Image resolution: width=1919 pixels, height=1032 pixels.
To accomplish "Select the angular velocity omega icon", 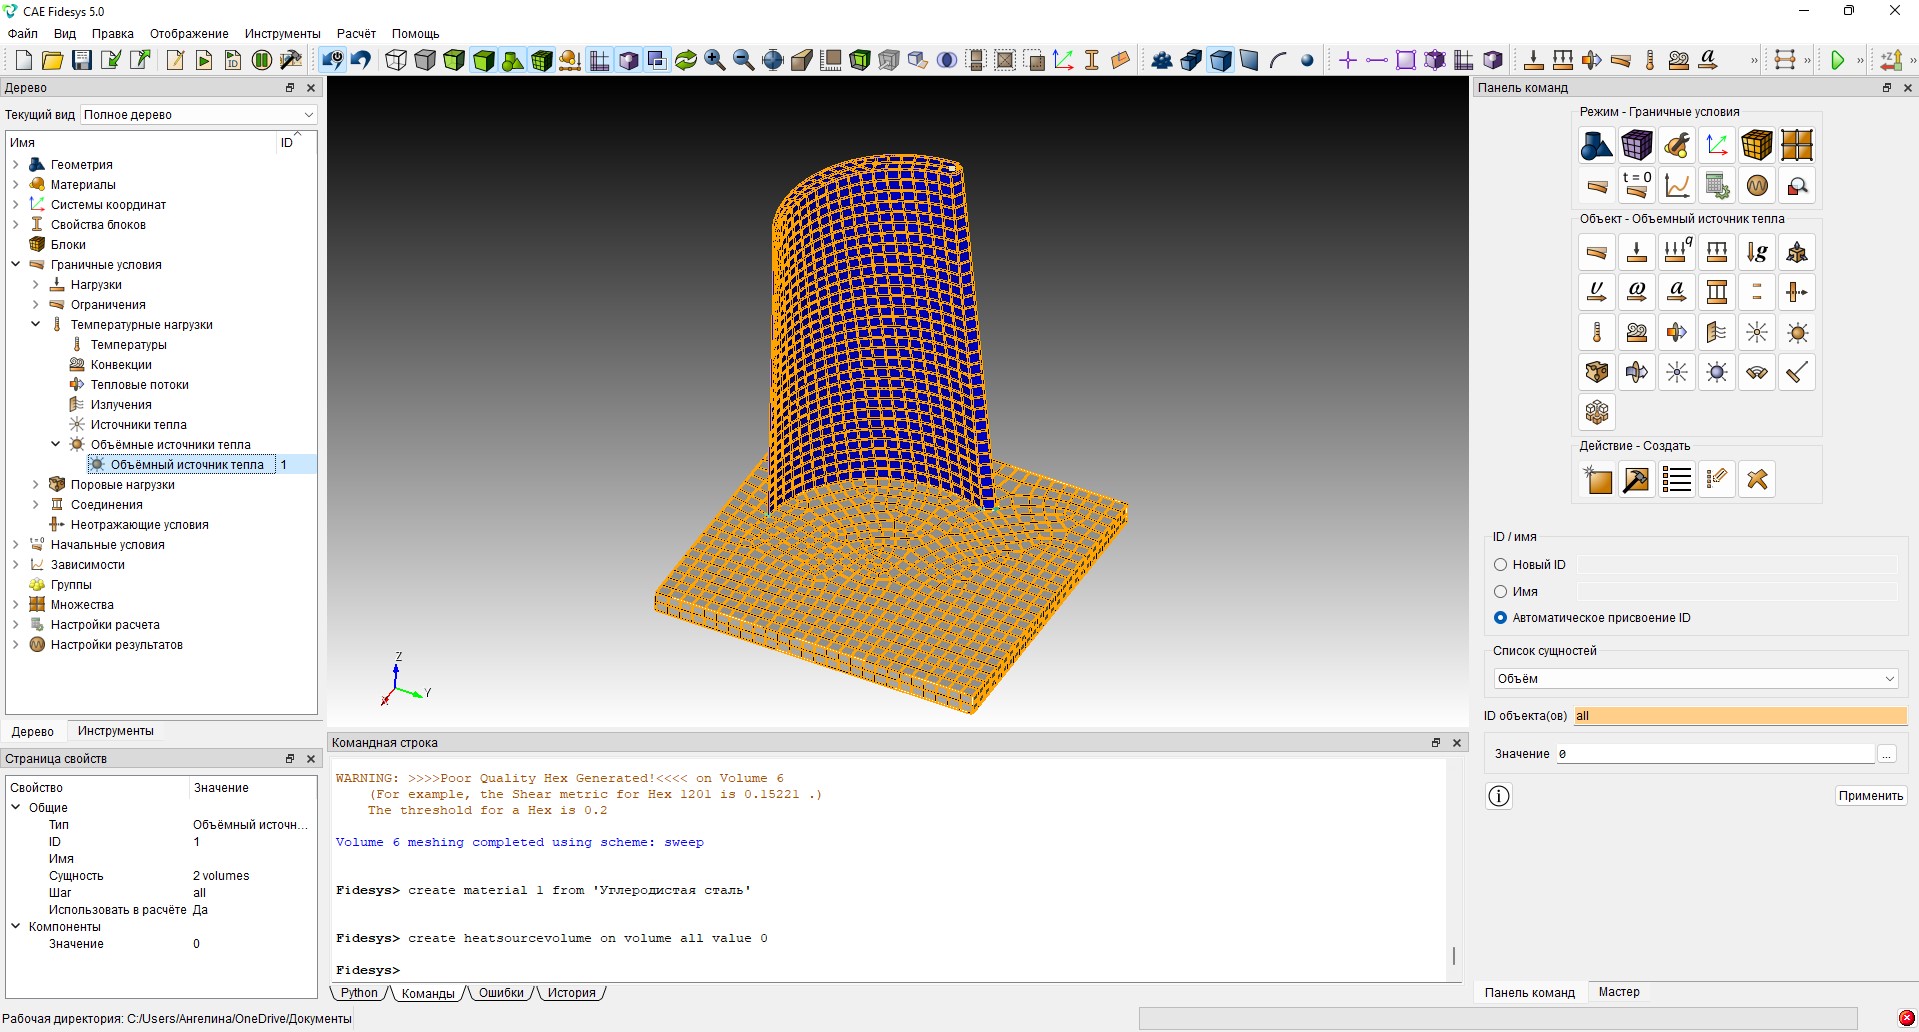I will pos(1637,292).
